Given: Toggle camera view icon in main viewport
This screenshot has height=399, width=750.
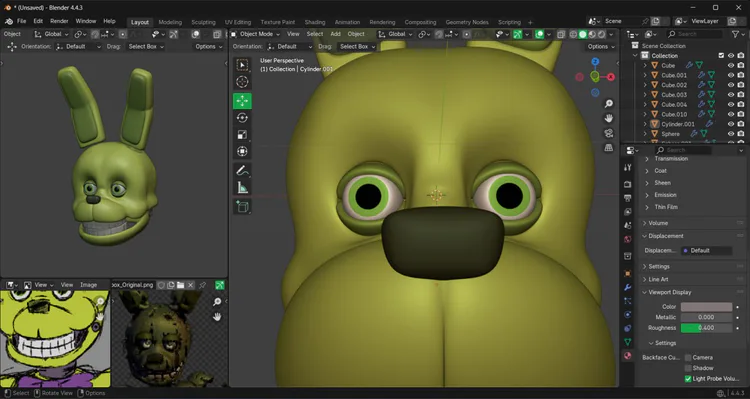Looking at the screenshot, I should point(608,133).
